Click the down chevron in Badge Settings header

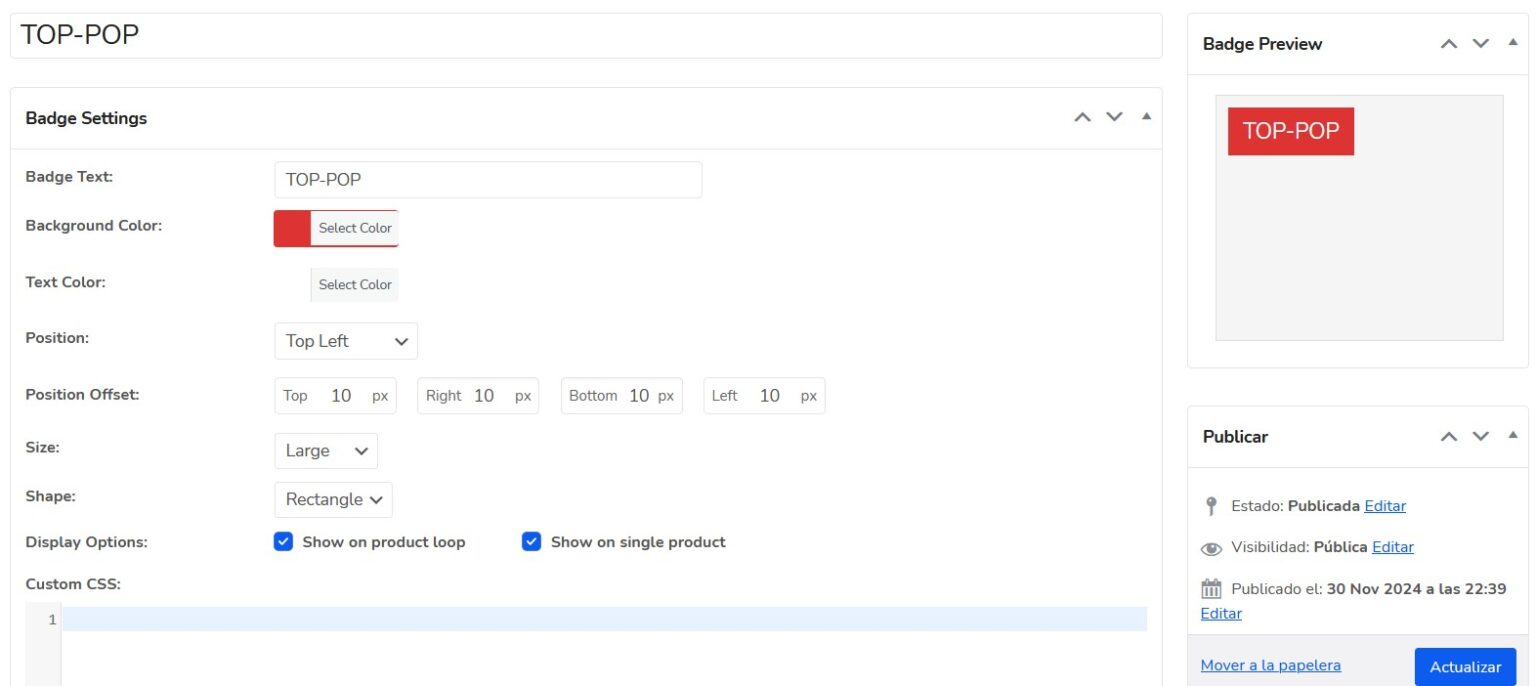1114,117
